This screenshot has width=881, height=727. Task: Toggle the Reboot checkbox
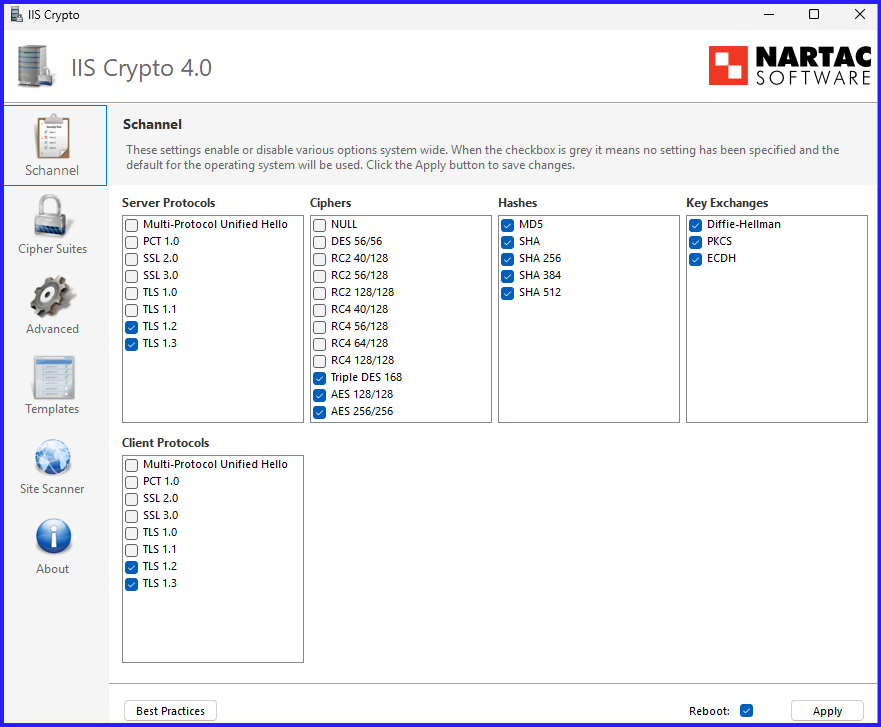[746, 711]
